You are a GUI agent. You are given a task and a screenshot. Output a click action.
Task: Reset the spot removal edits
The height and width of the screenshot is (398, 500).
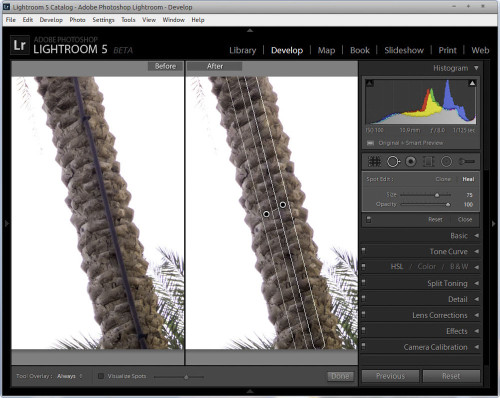tap(435, 220)
